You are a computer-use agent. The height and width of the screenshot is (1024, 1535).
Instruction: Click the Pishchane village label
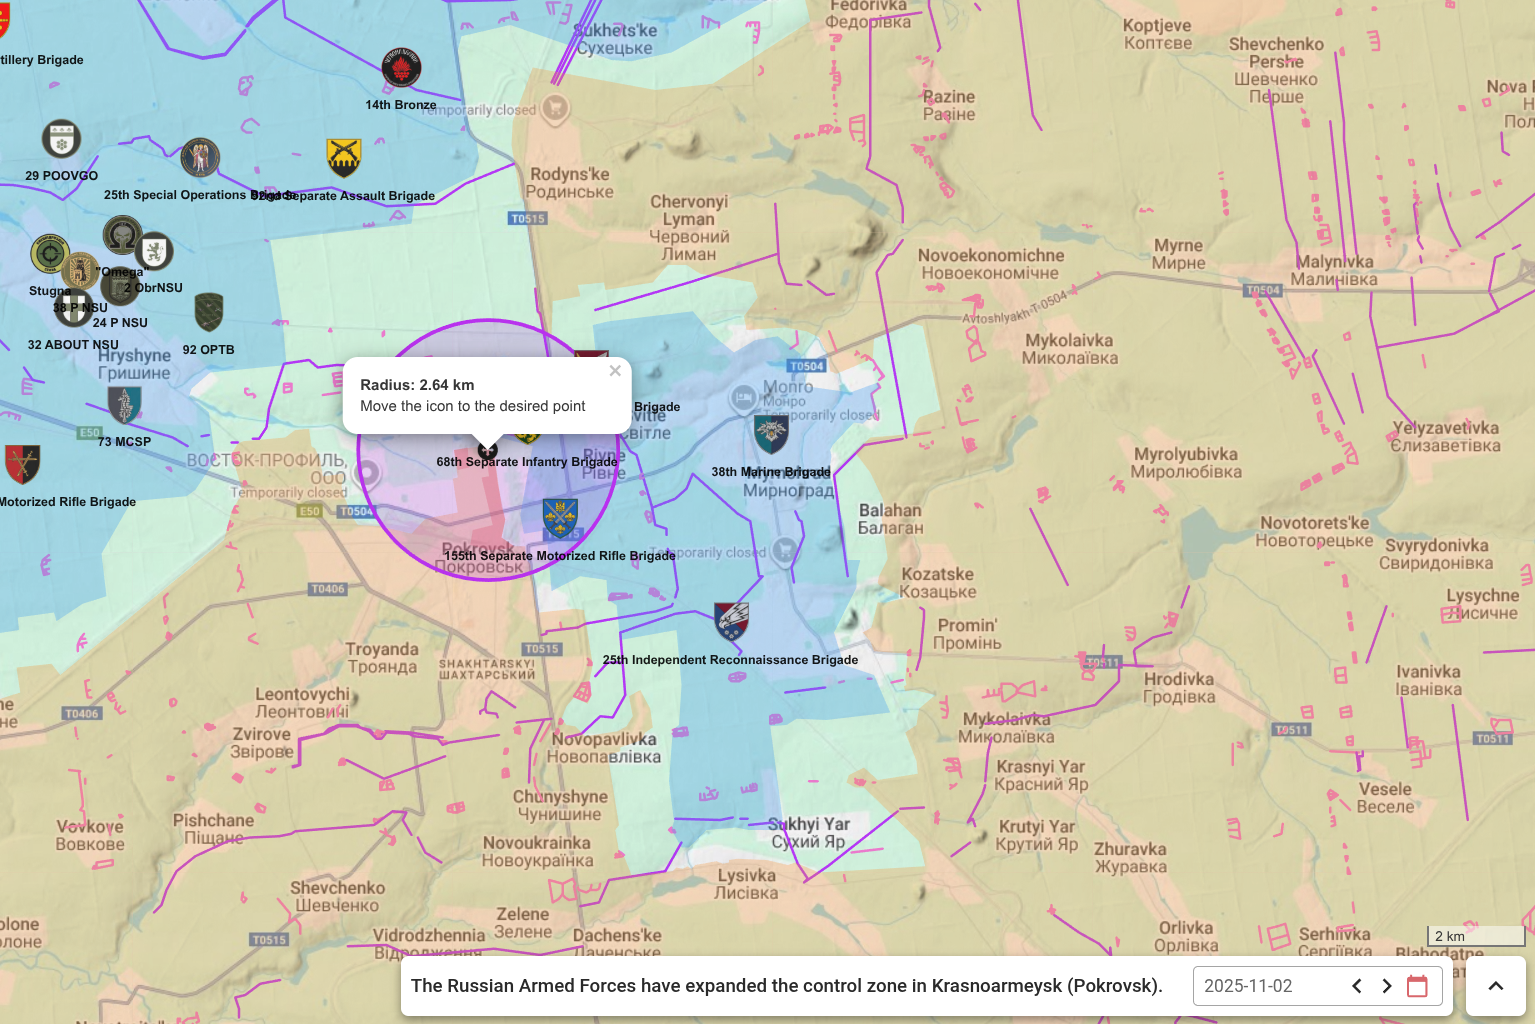click(x=214, y=829)
